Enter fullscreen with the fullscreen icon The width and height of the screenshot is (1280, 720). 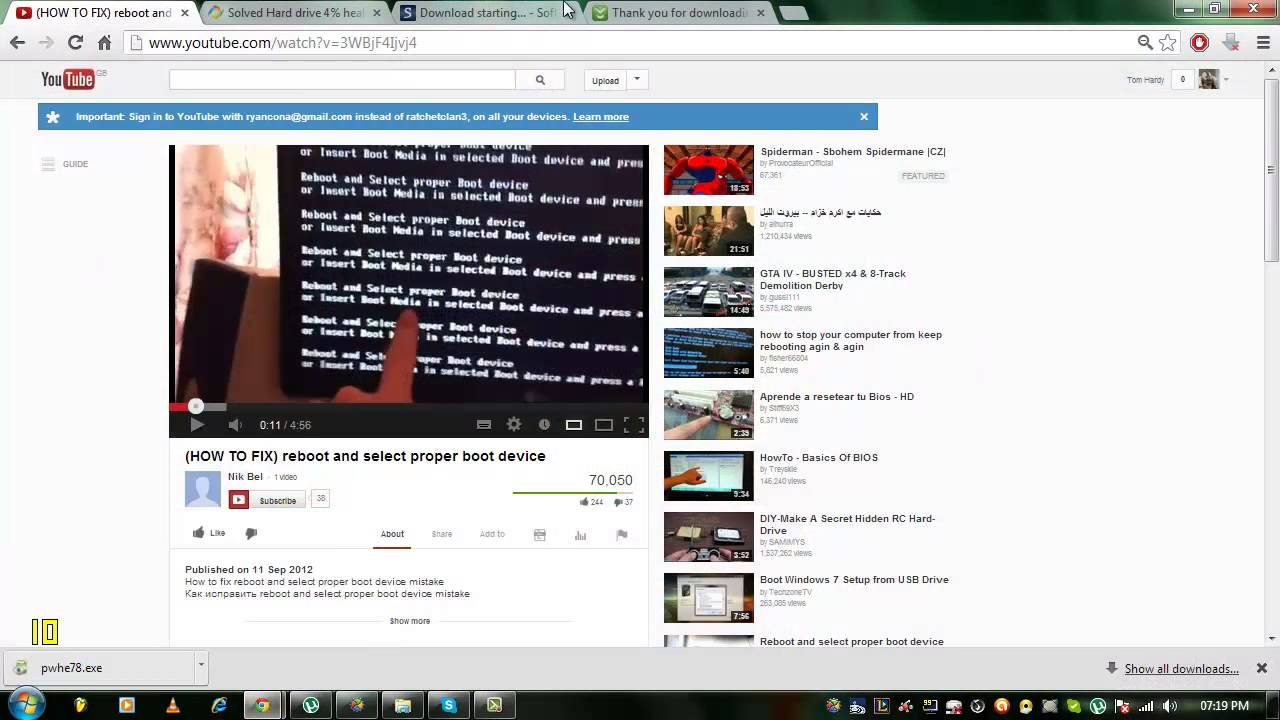tap(634, 425)
